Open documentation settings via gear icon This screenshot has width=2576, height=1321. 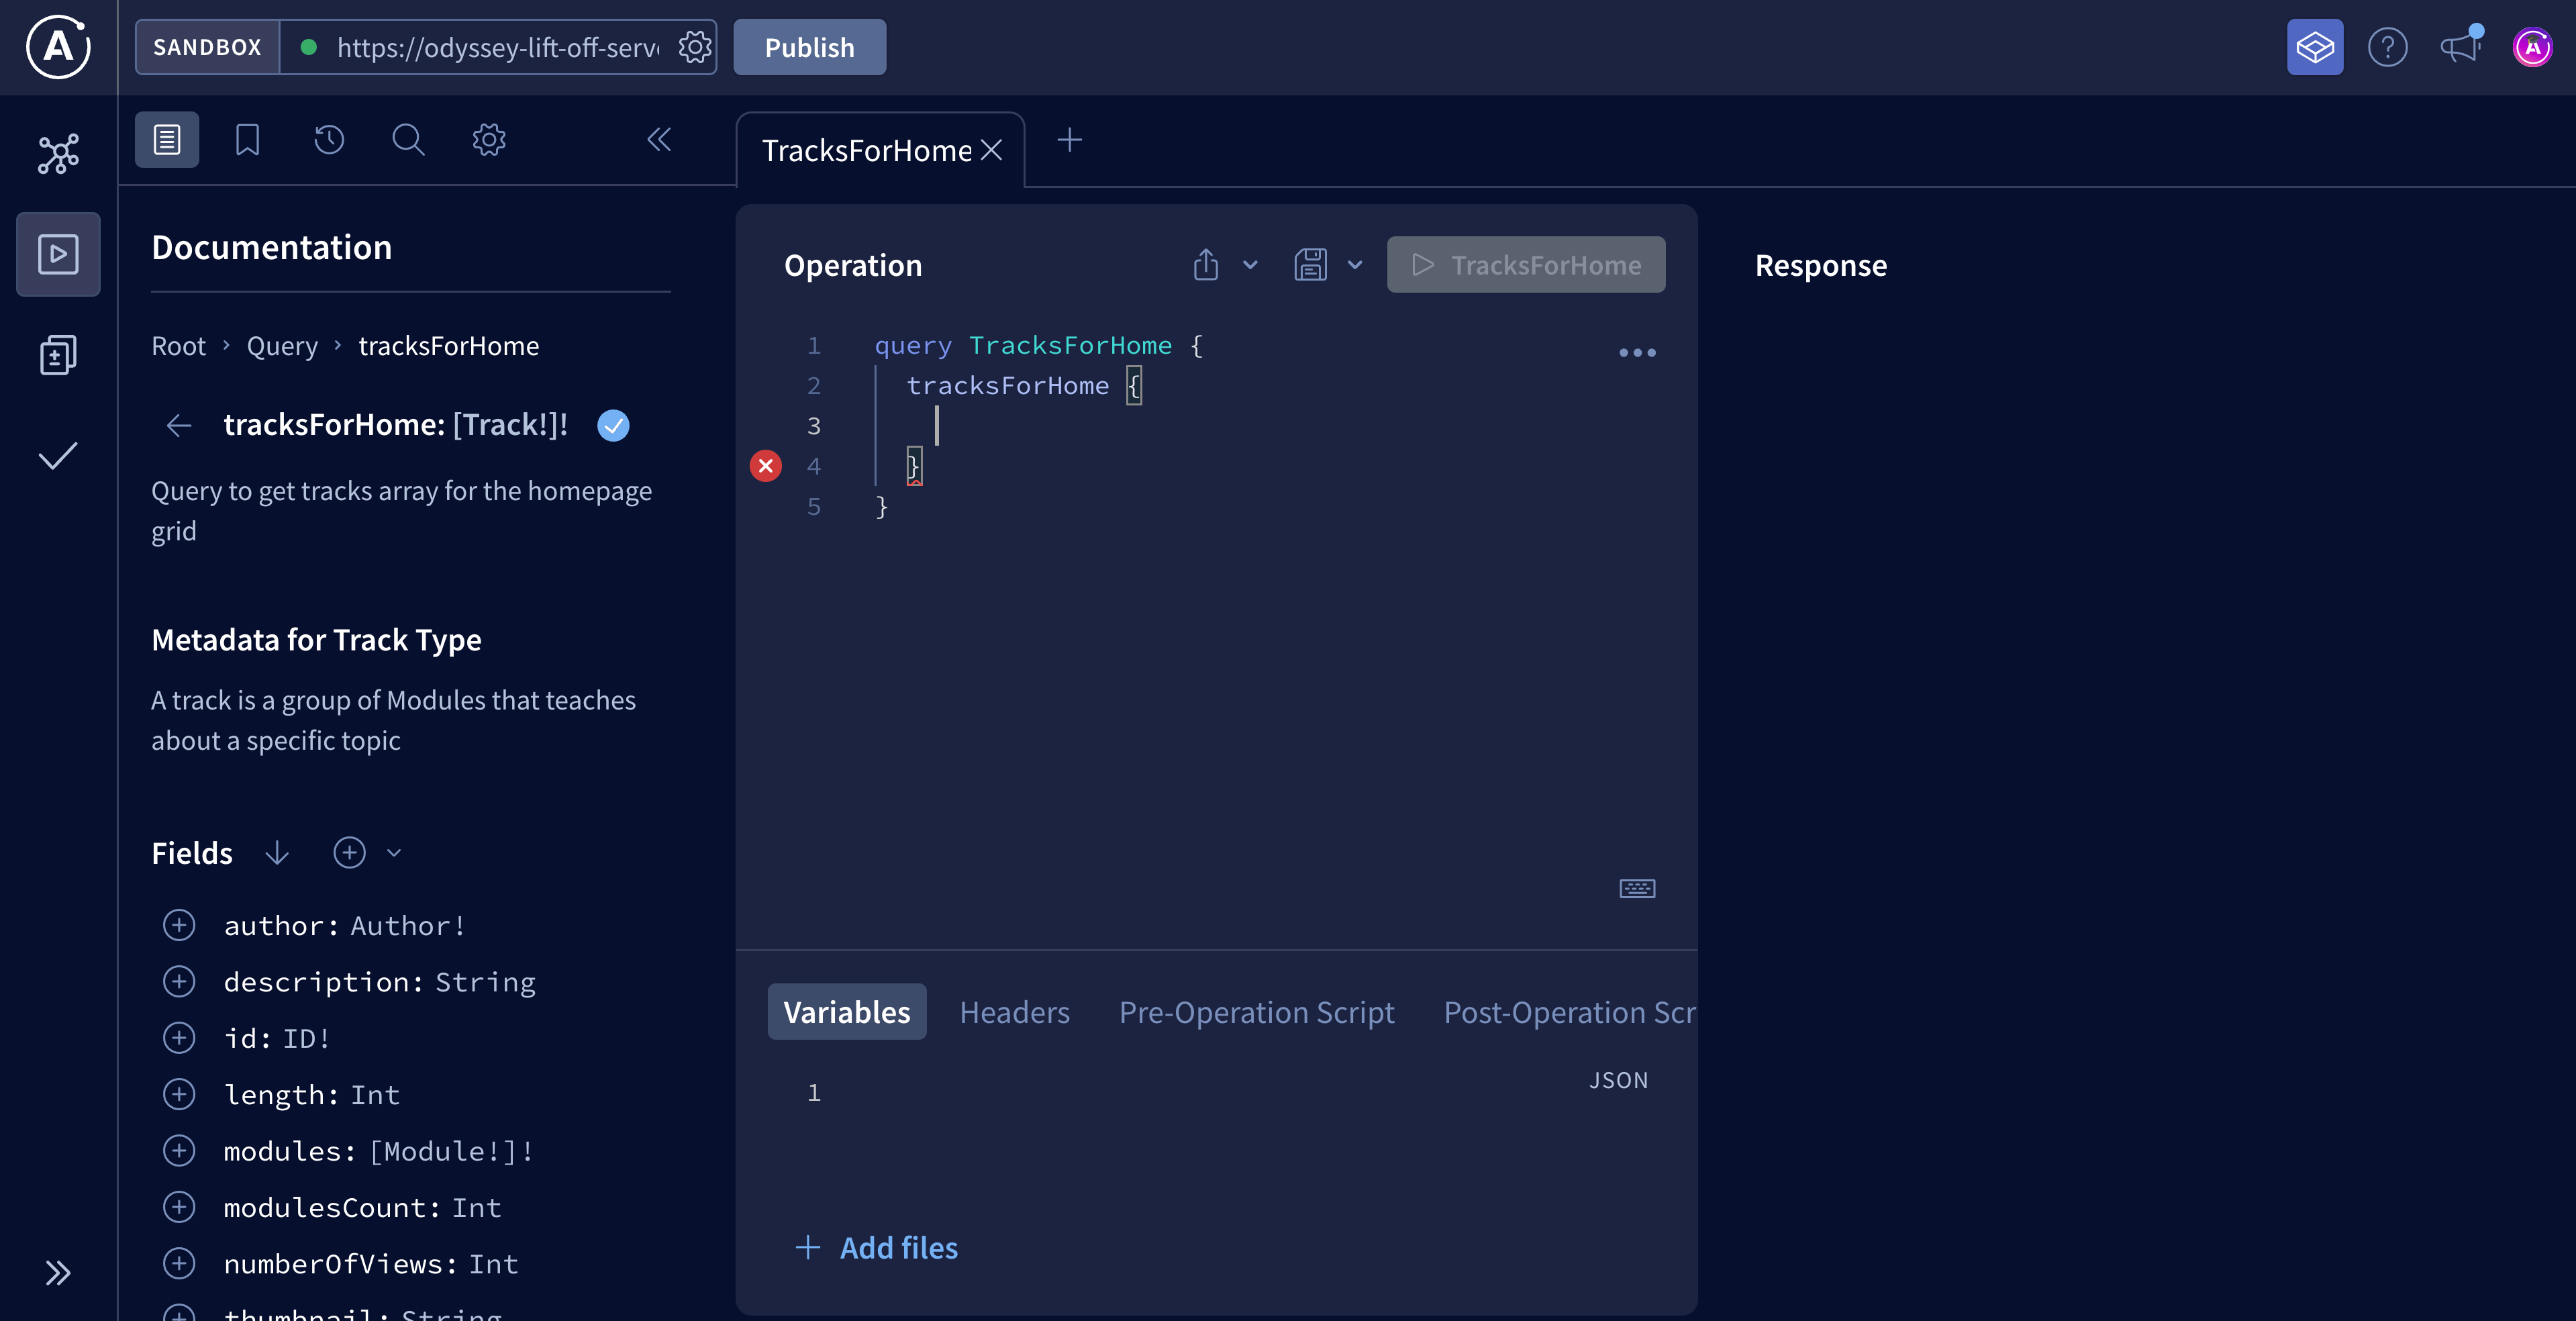coord(488,140)
